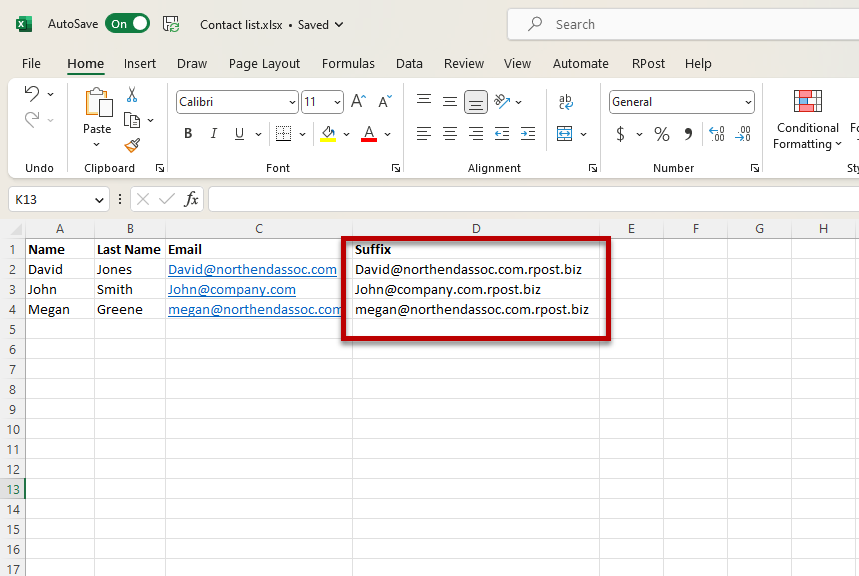Toggle Italic formatting

[213, 134]
